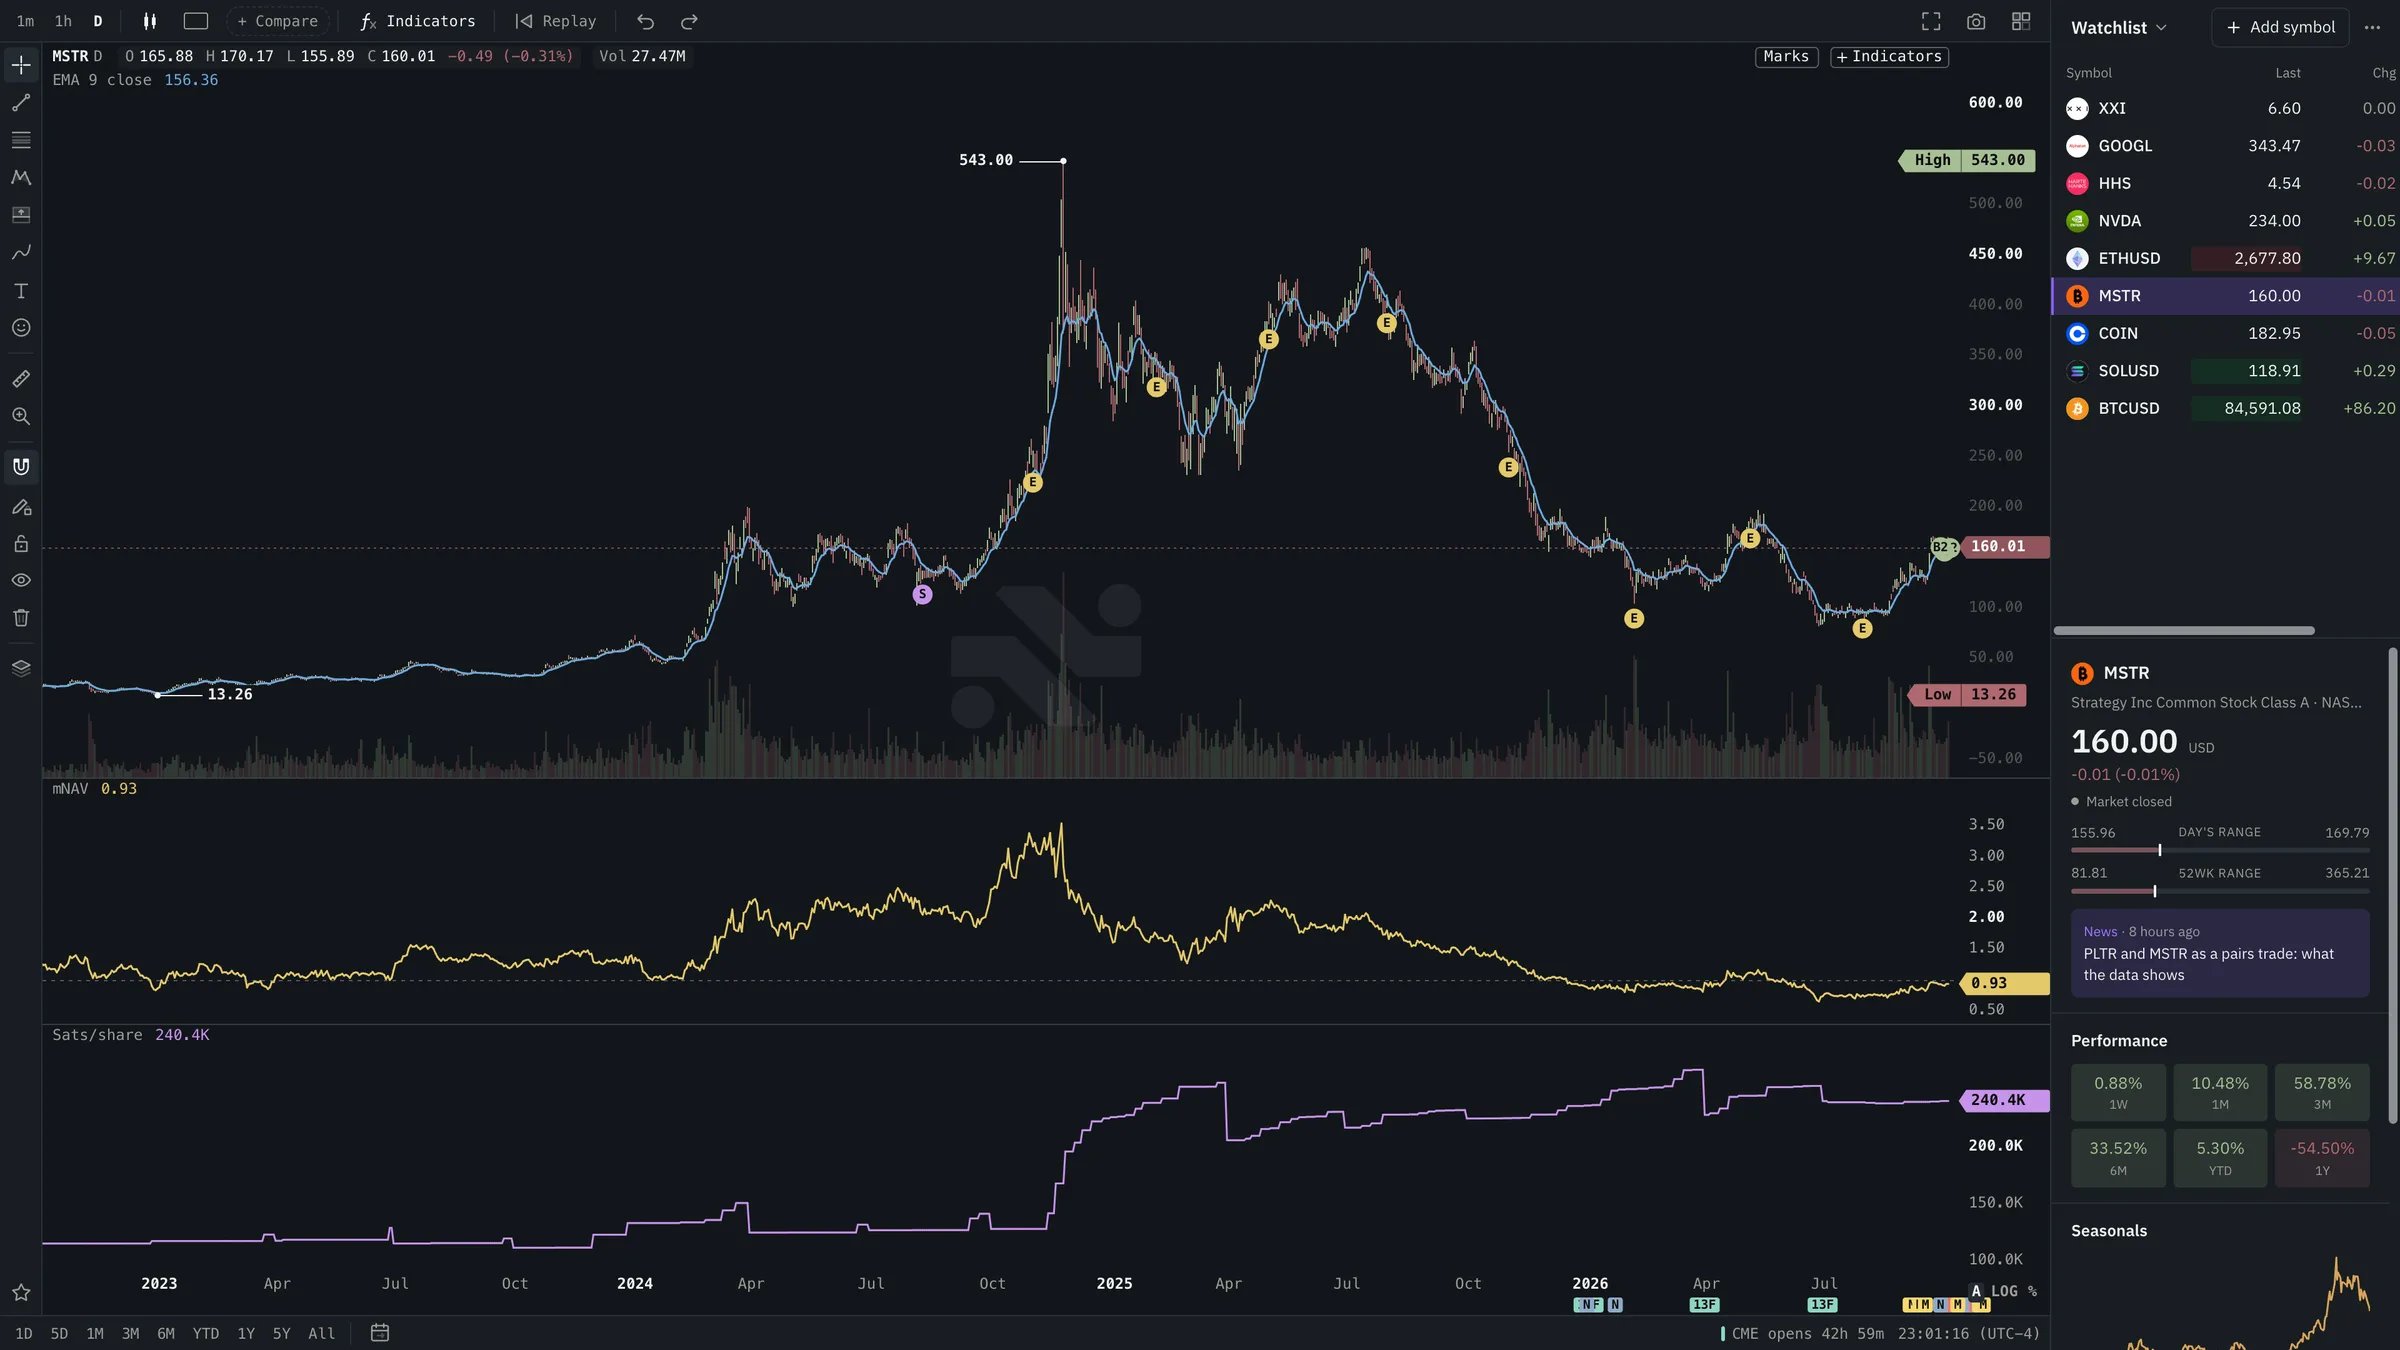Select the BTCUSD row in the watchlist

[x=2226, y=408]
